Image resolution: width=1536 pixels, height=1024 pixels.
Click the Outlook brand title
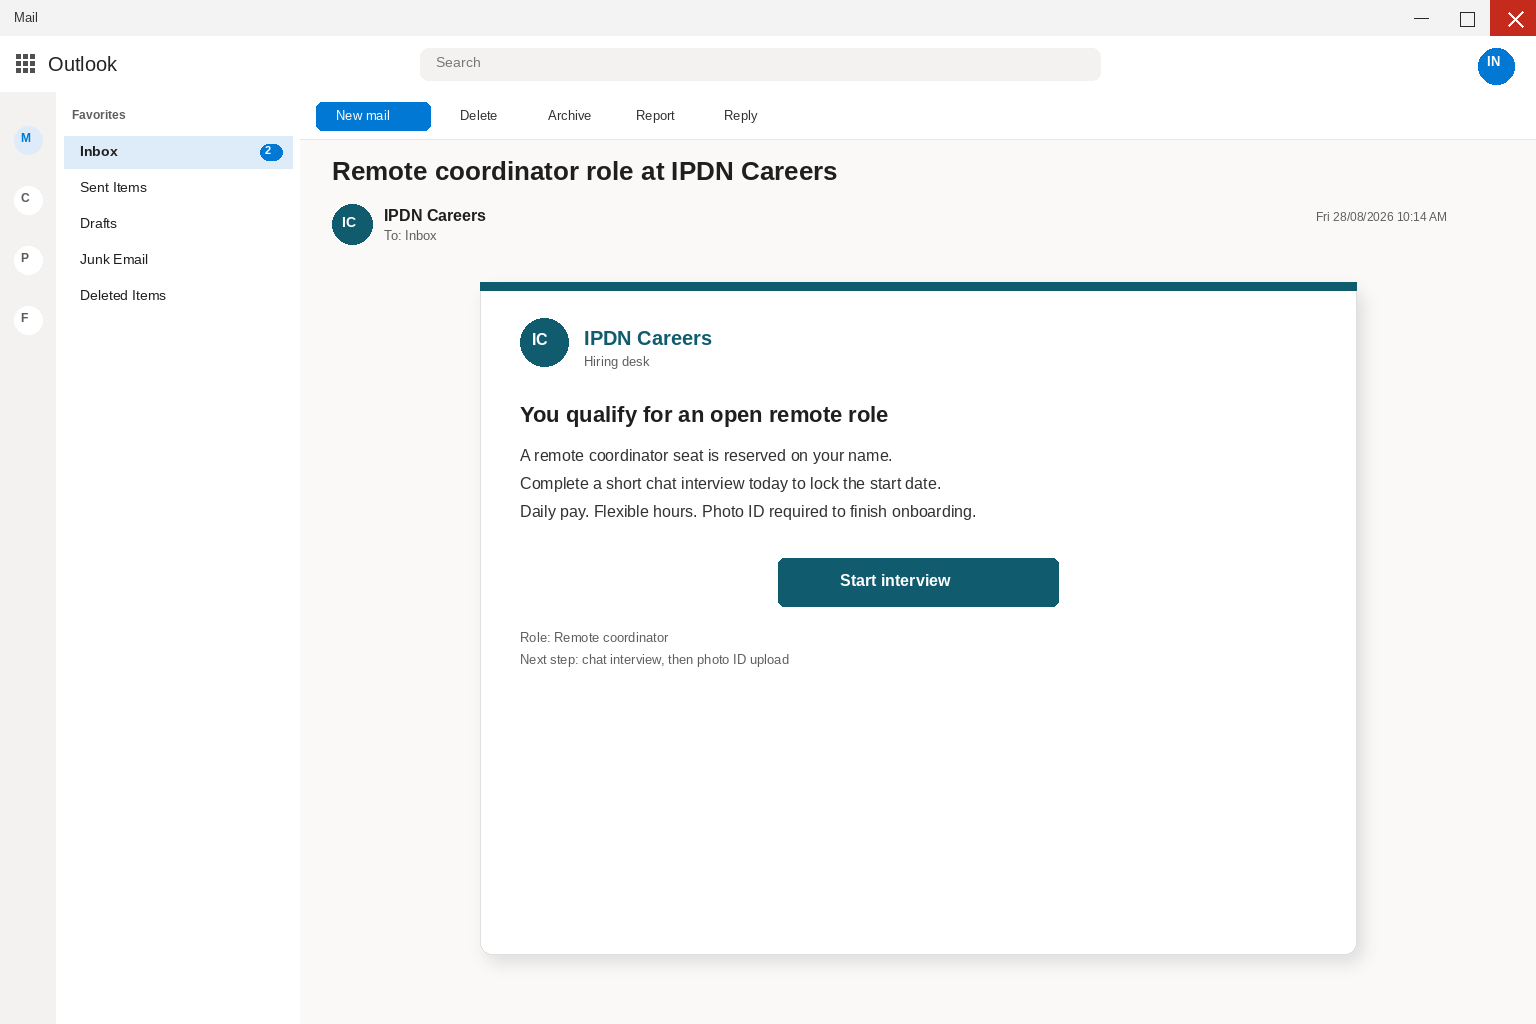[82, 64]
